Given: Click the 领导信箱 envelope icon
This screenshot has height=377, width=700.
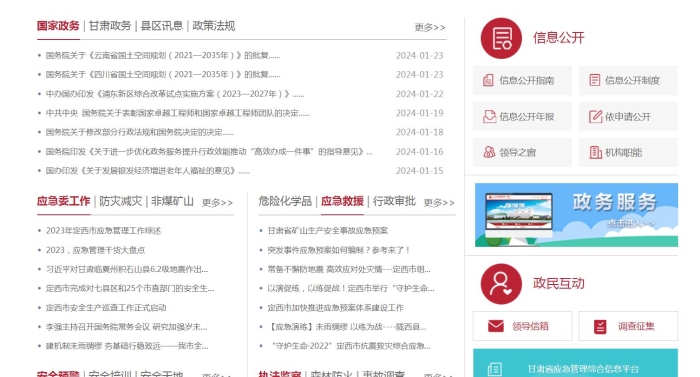Looking at the screenshot, I should (x=496, y=326).
